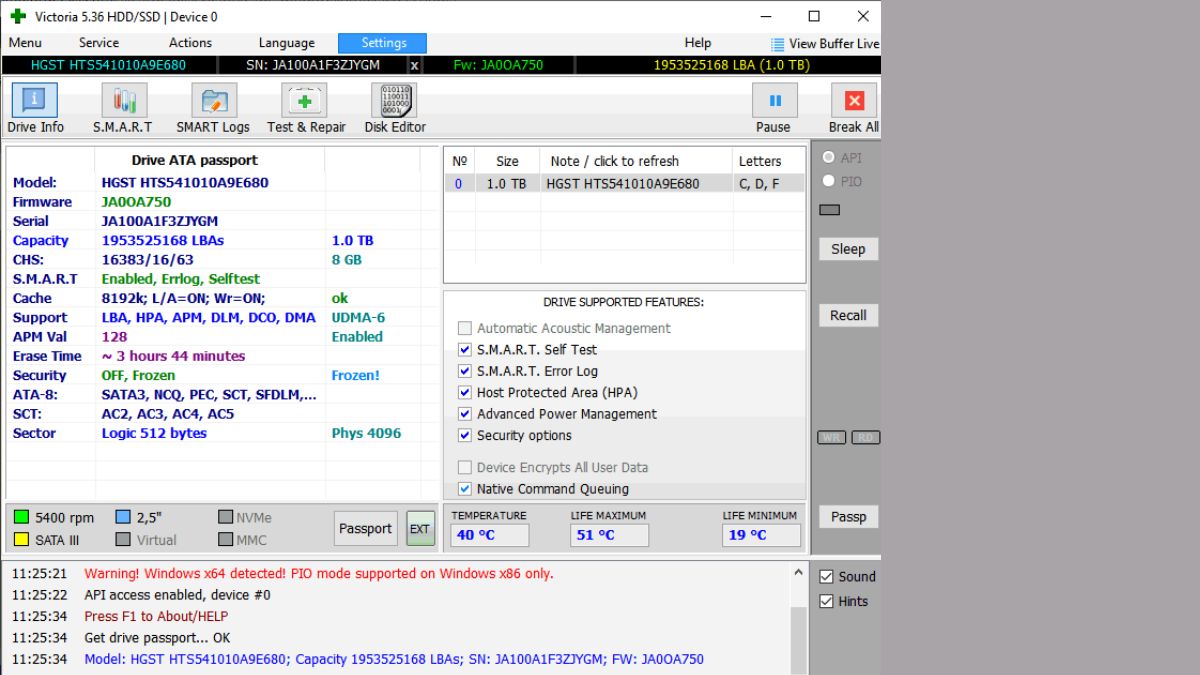Image resolution: width=1200 pixels, height=675 pixels.
Task: Click the Size column header
Action: pyautogui.click(x=507, y=161)
